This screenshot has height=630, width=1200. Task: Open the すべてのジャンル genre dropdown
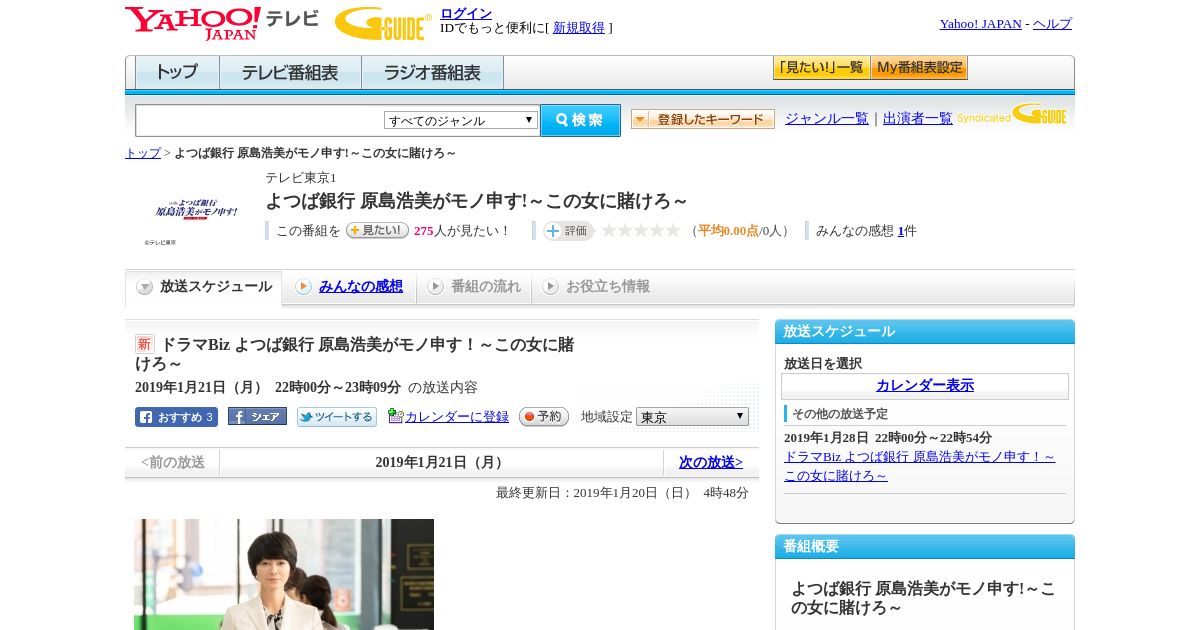(461, 120)
